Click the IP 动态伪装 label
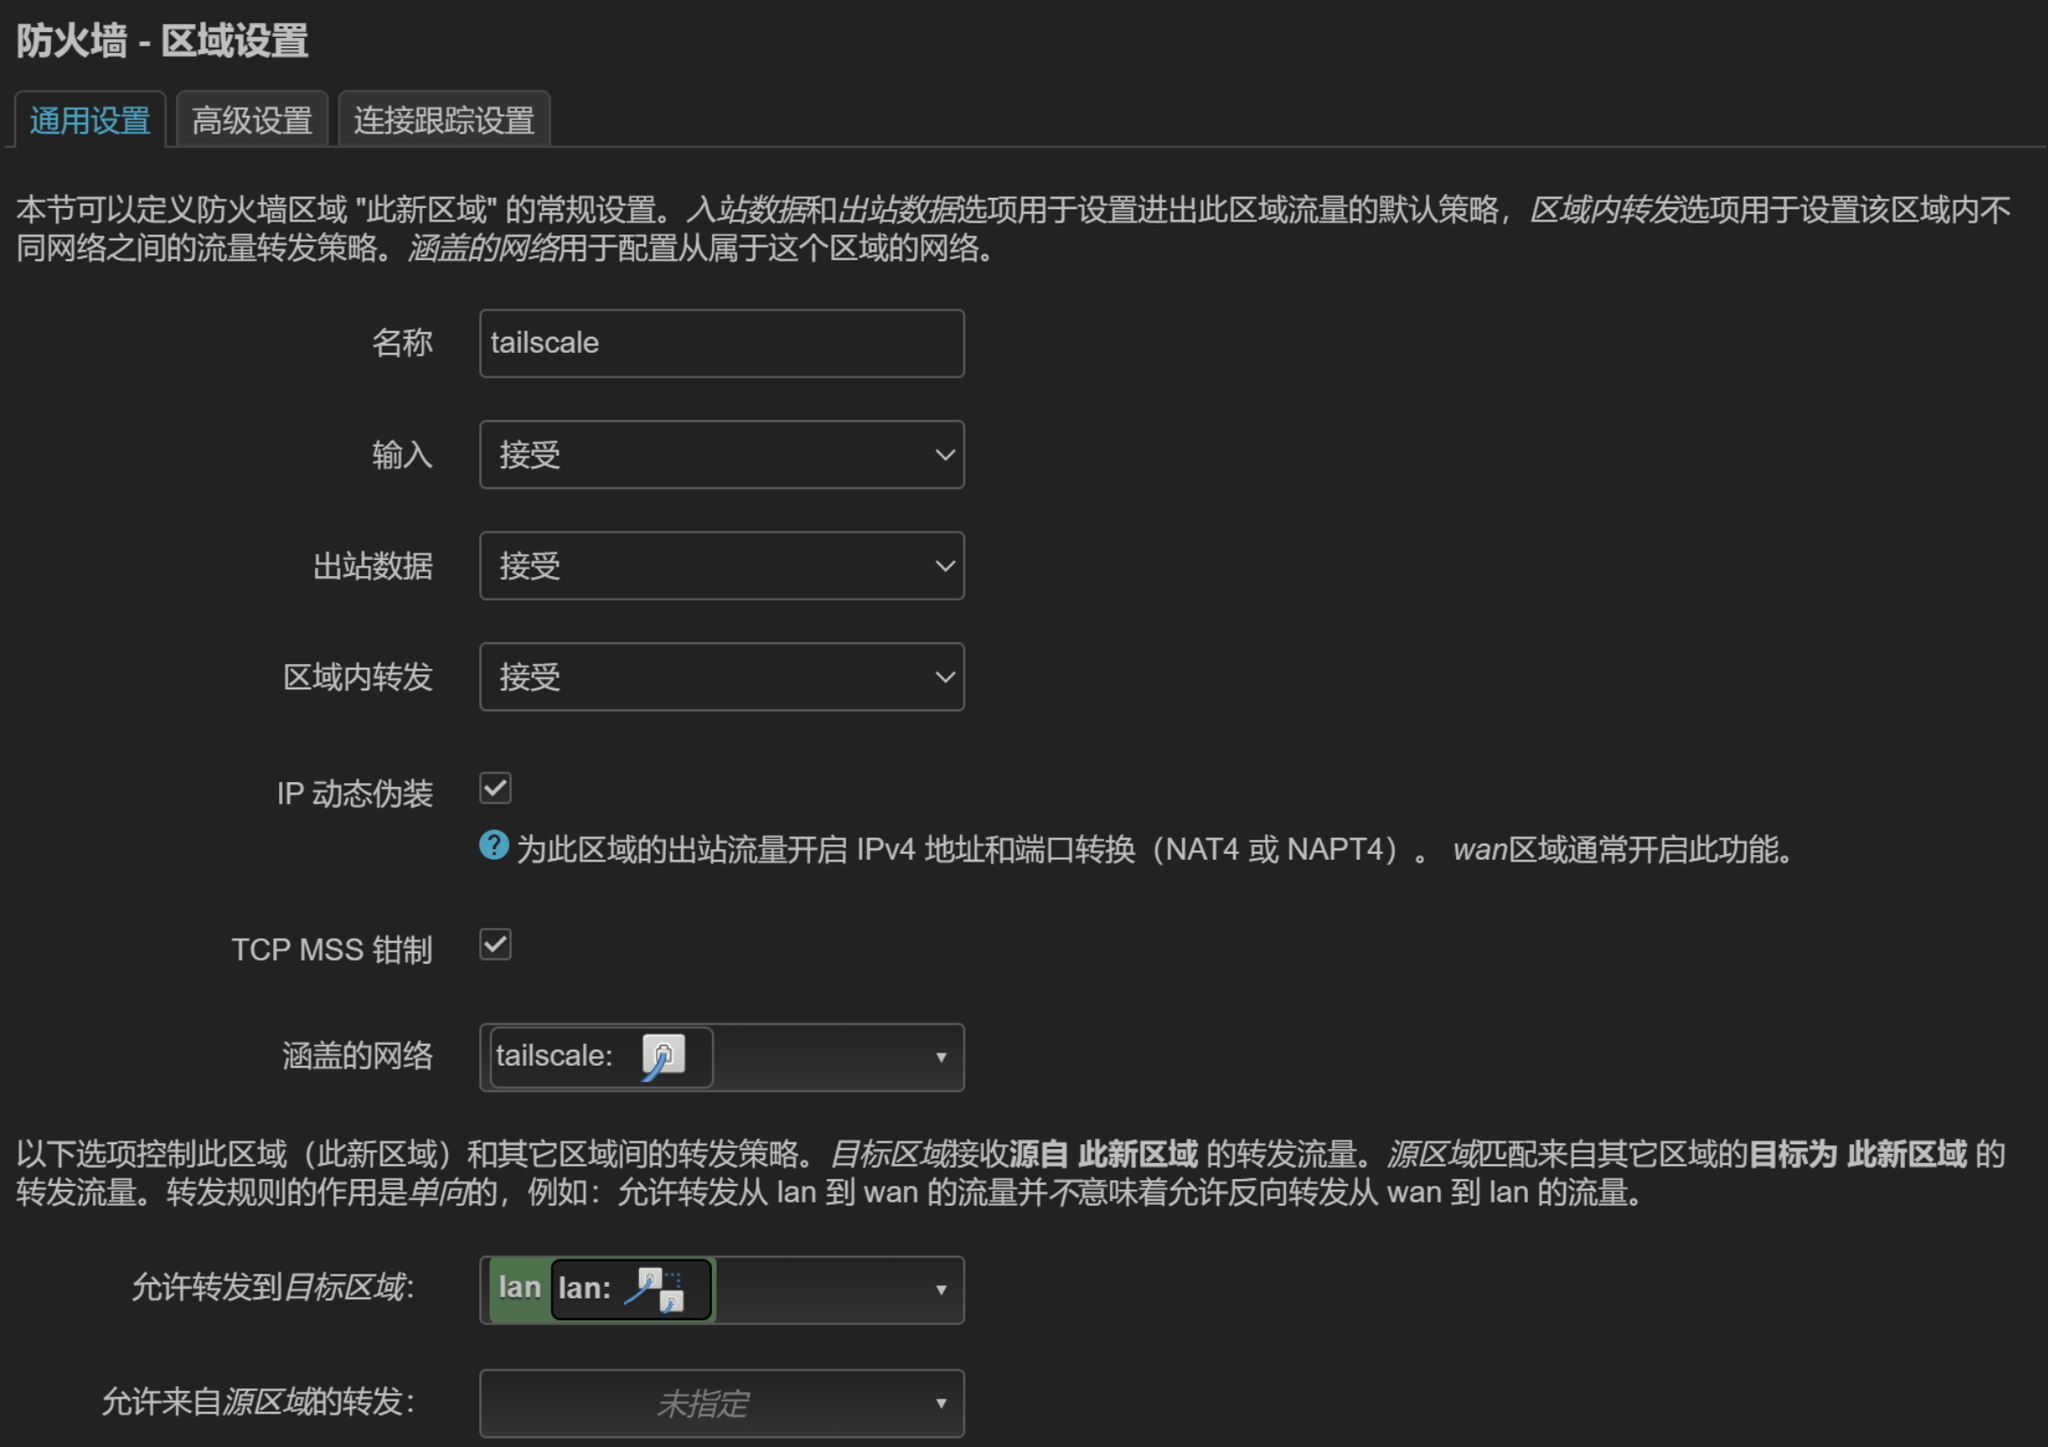 click(x=355, y=794)
